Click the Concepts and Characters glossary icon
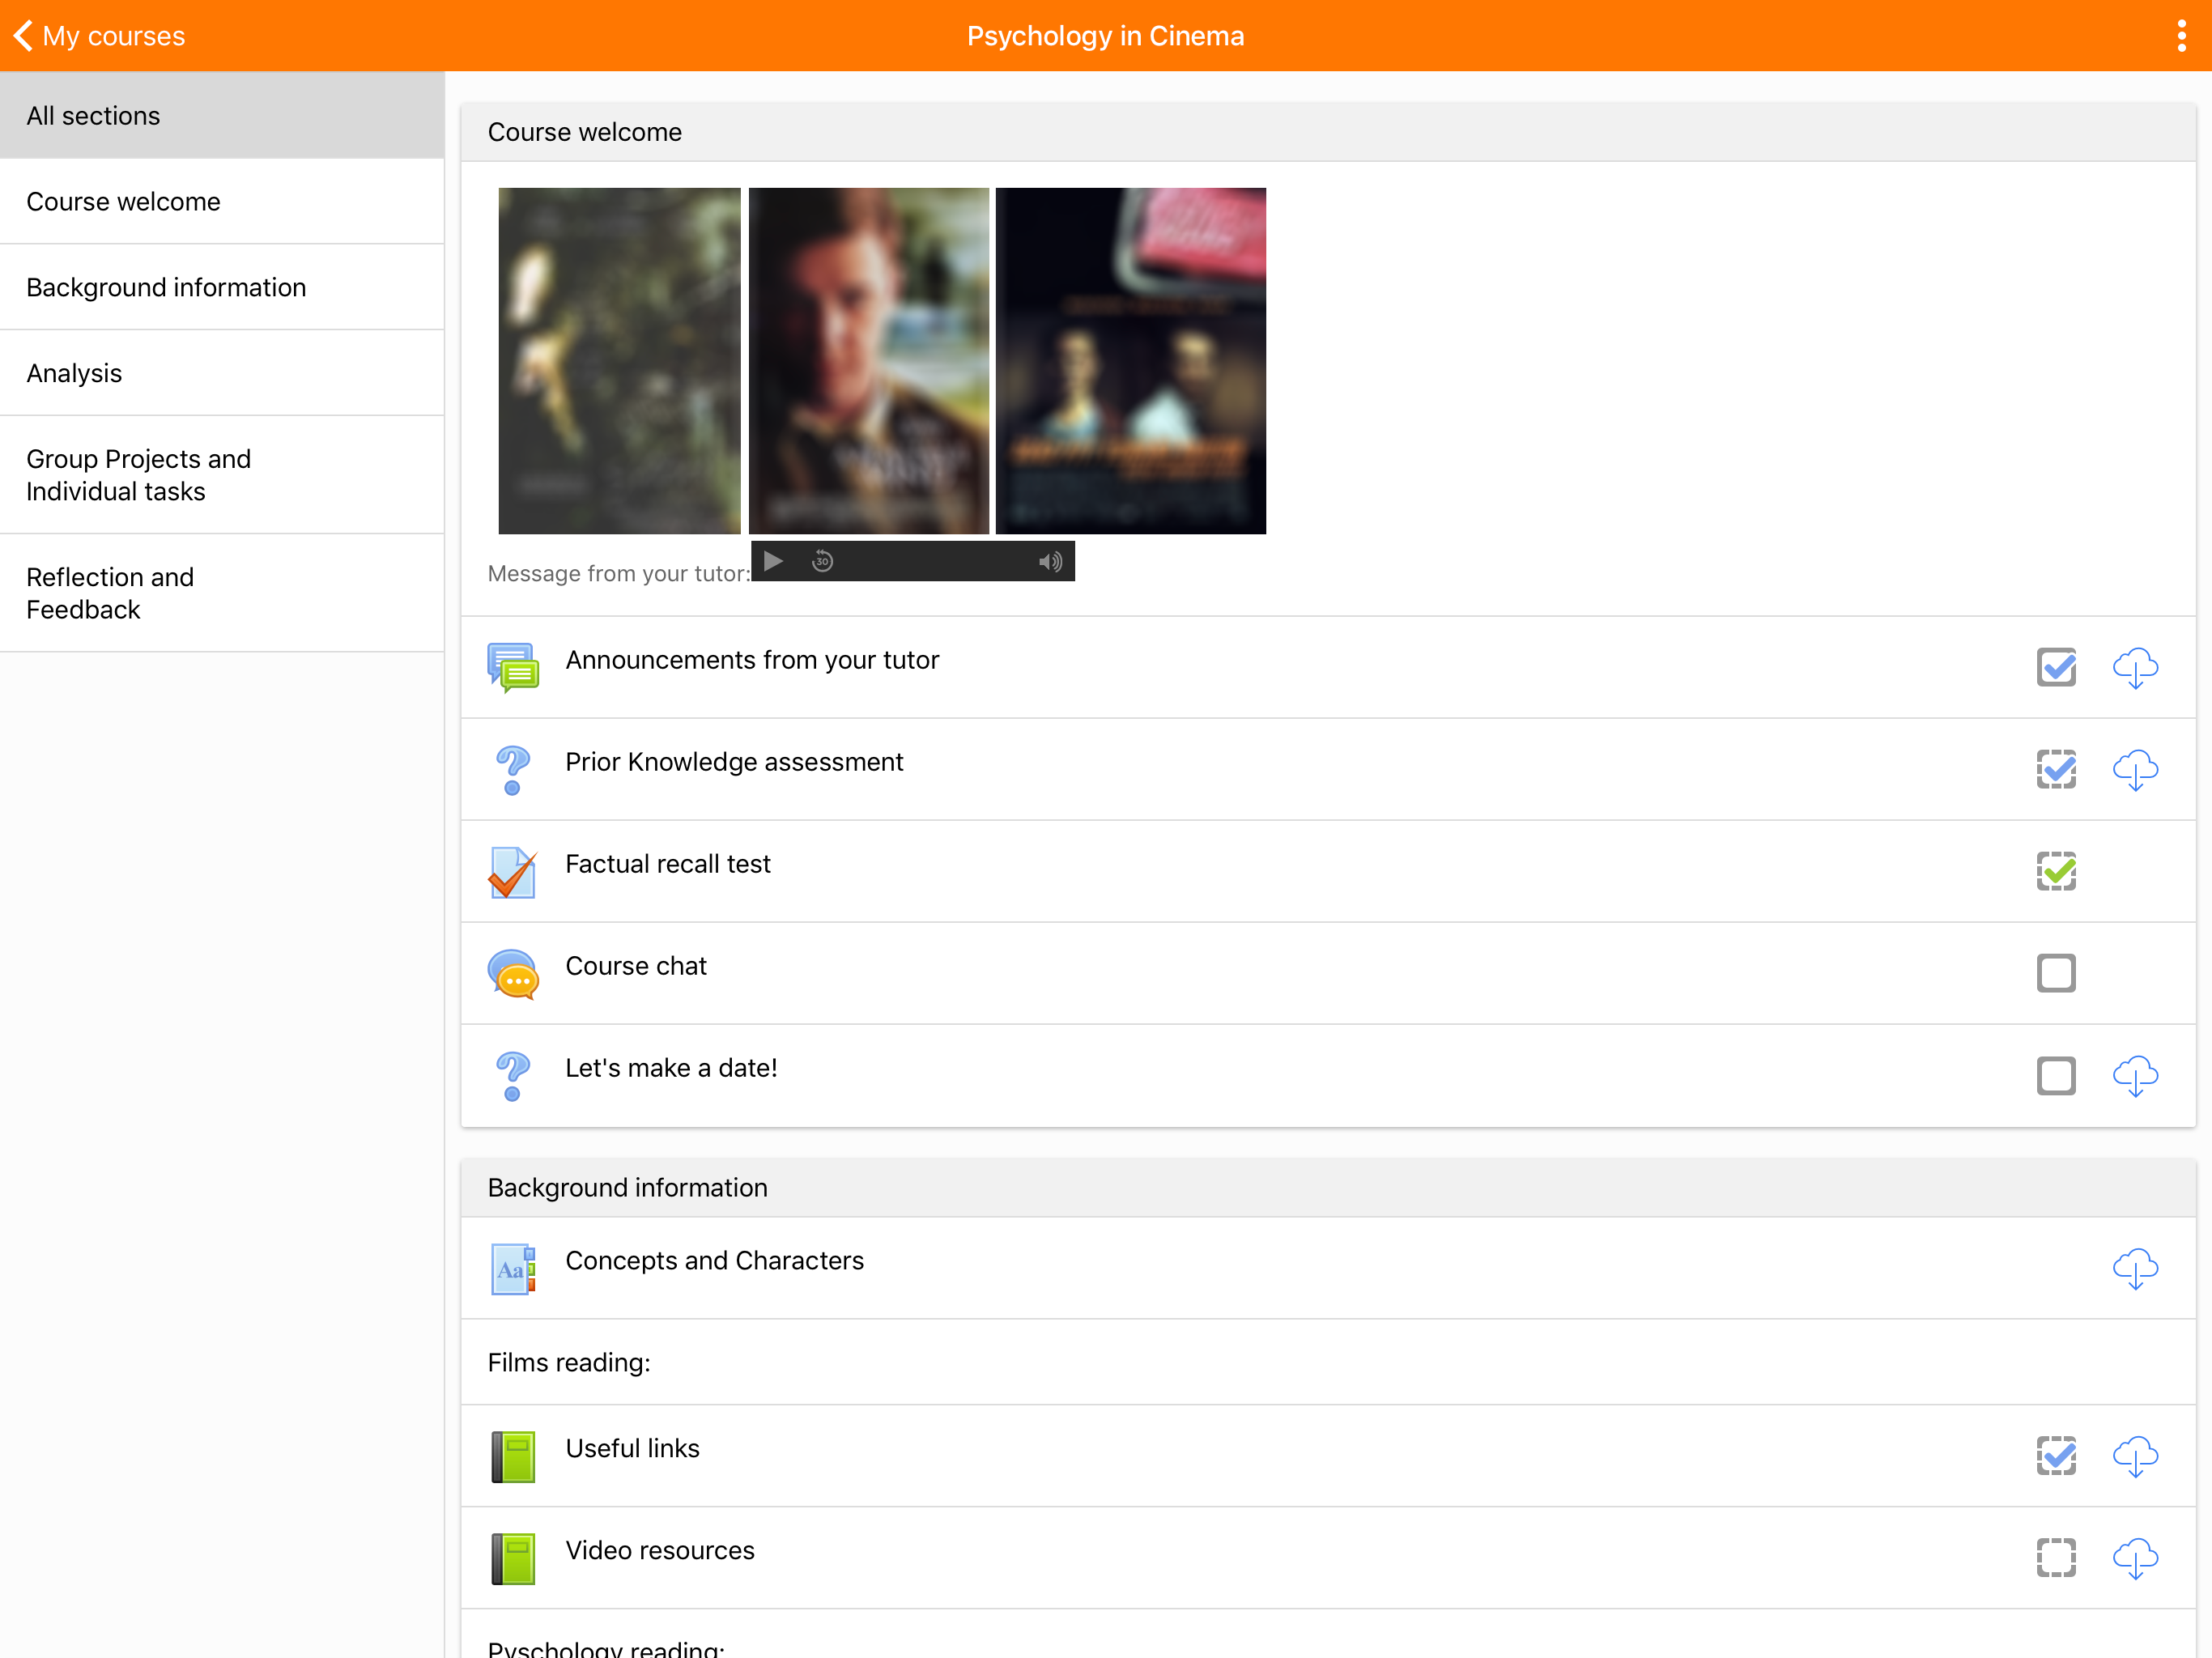Viewport: 2212px width, 1658px height. (x=512, y=1269)
